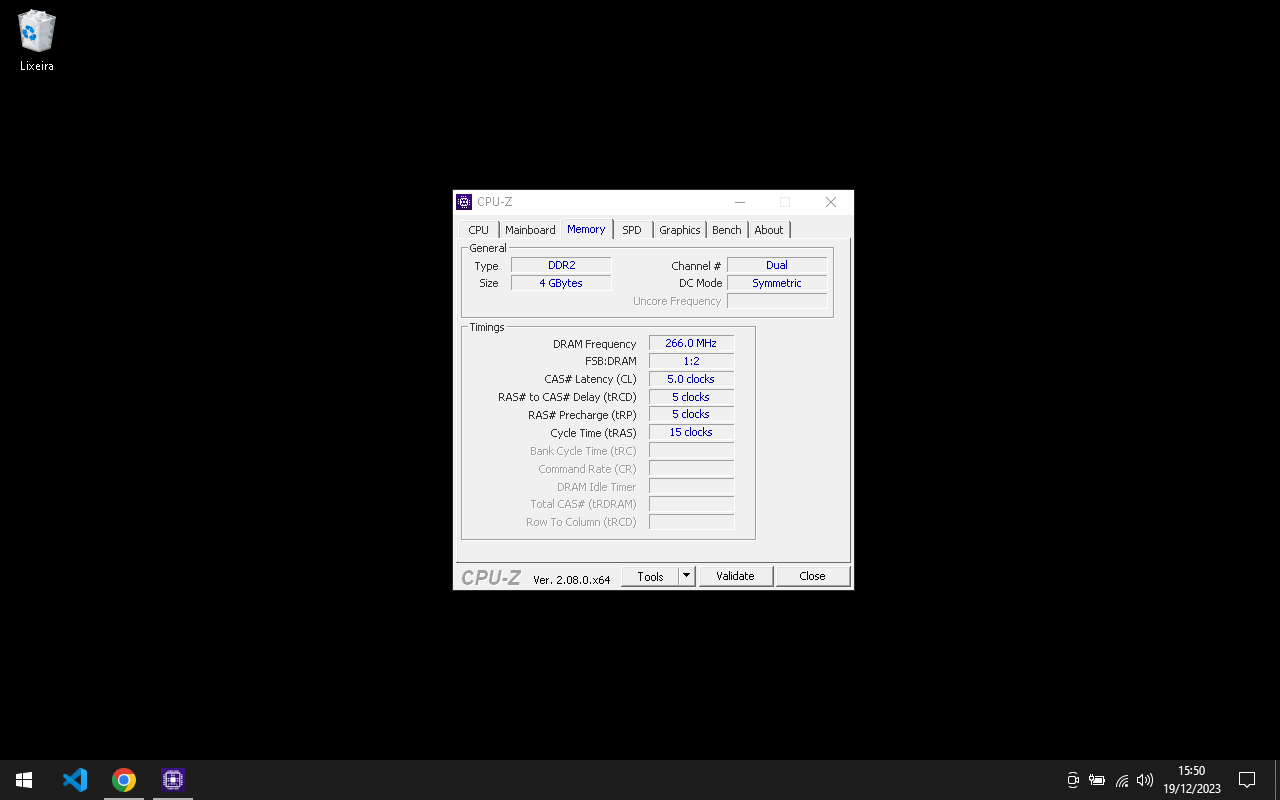This screenshot has width=1280, height=800.
Task: Click the Symmetric DC Mode value
Action: [777, 283]
